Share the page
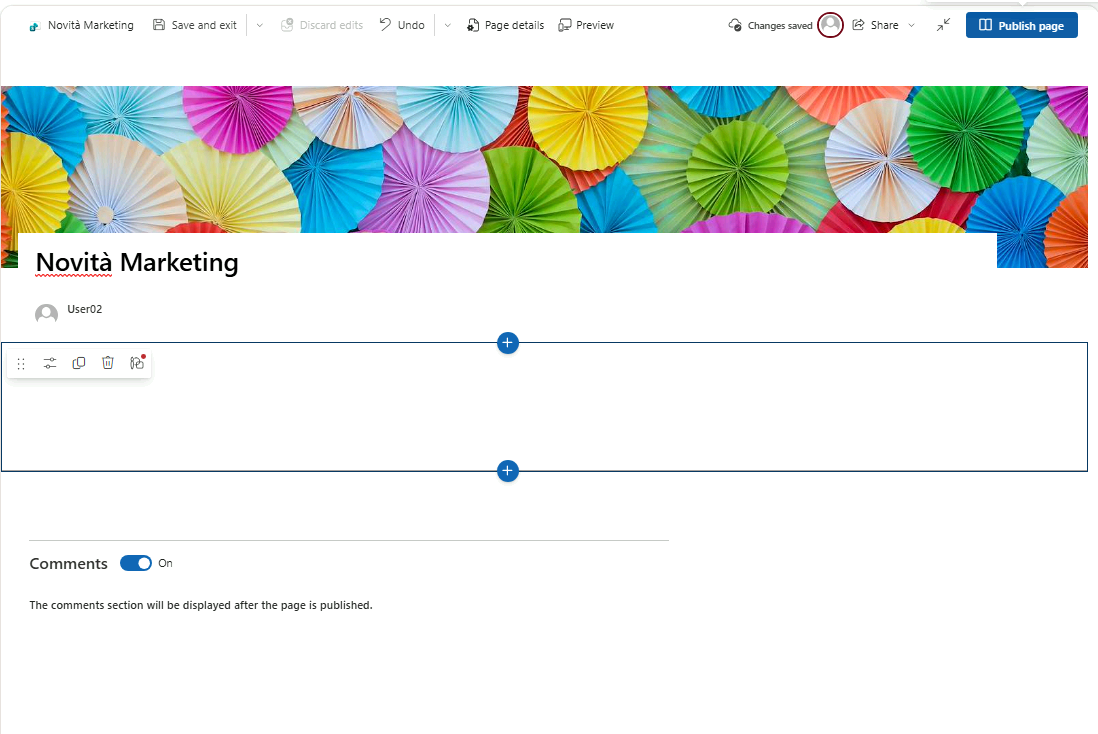This screenshot has width=1098, height=734. click(x=875, y=25)
